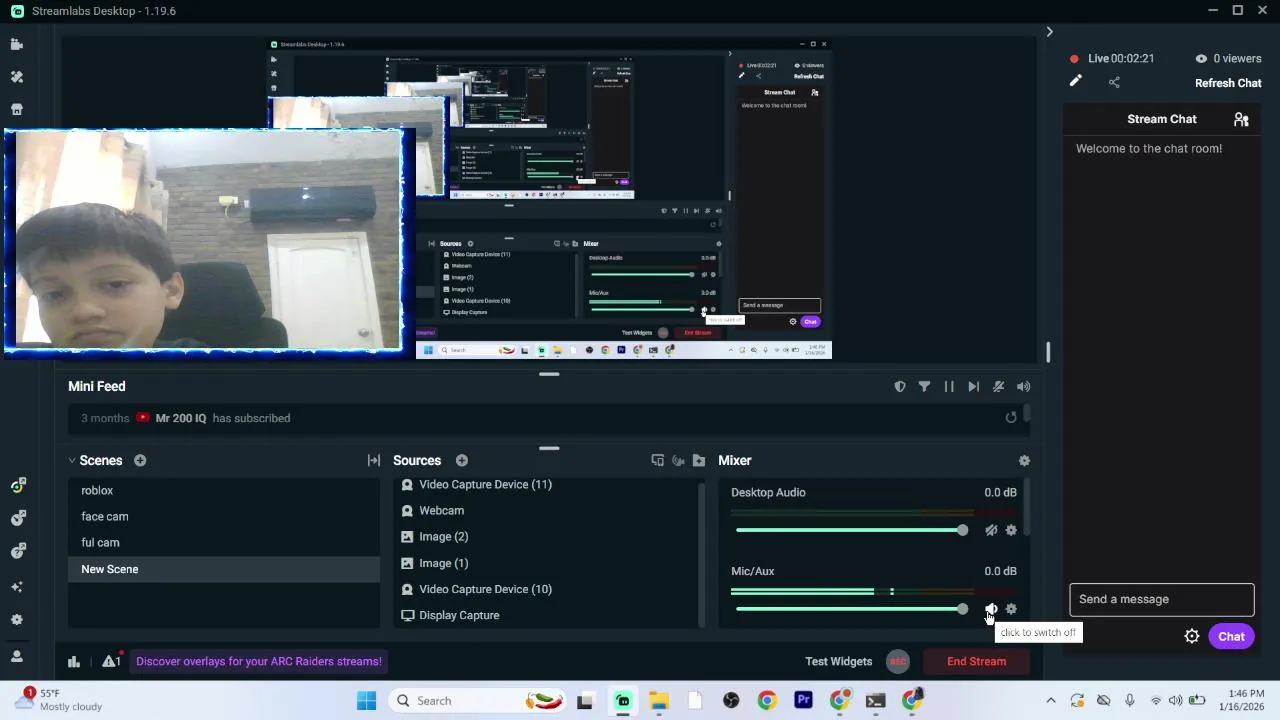Collapse the Scenes collection chevron
The height and width of the screenshot is (720, 1280).
click(x=72, y=460)
